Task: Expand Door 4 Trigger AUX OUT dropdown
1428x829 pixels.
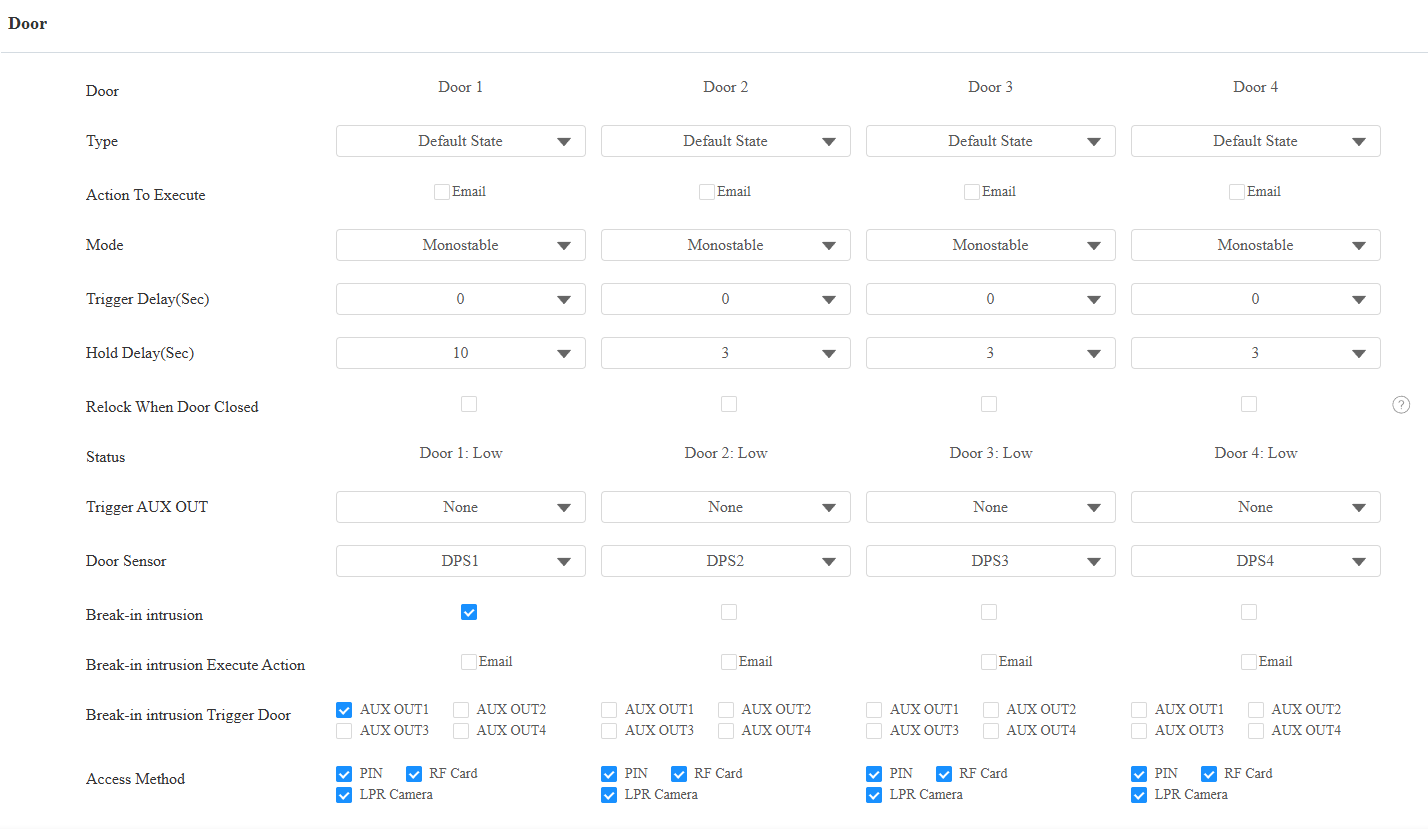Action: (1256, 507)
